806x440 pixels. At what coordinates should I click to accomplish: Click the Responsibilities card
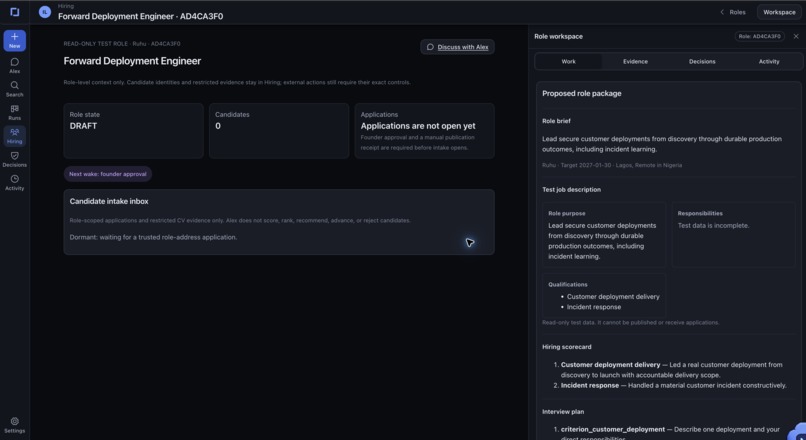(734, 234)
